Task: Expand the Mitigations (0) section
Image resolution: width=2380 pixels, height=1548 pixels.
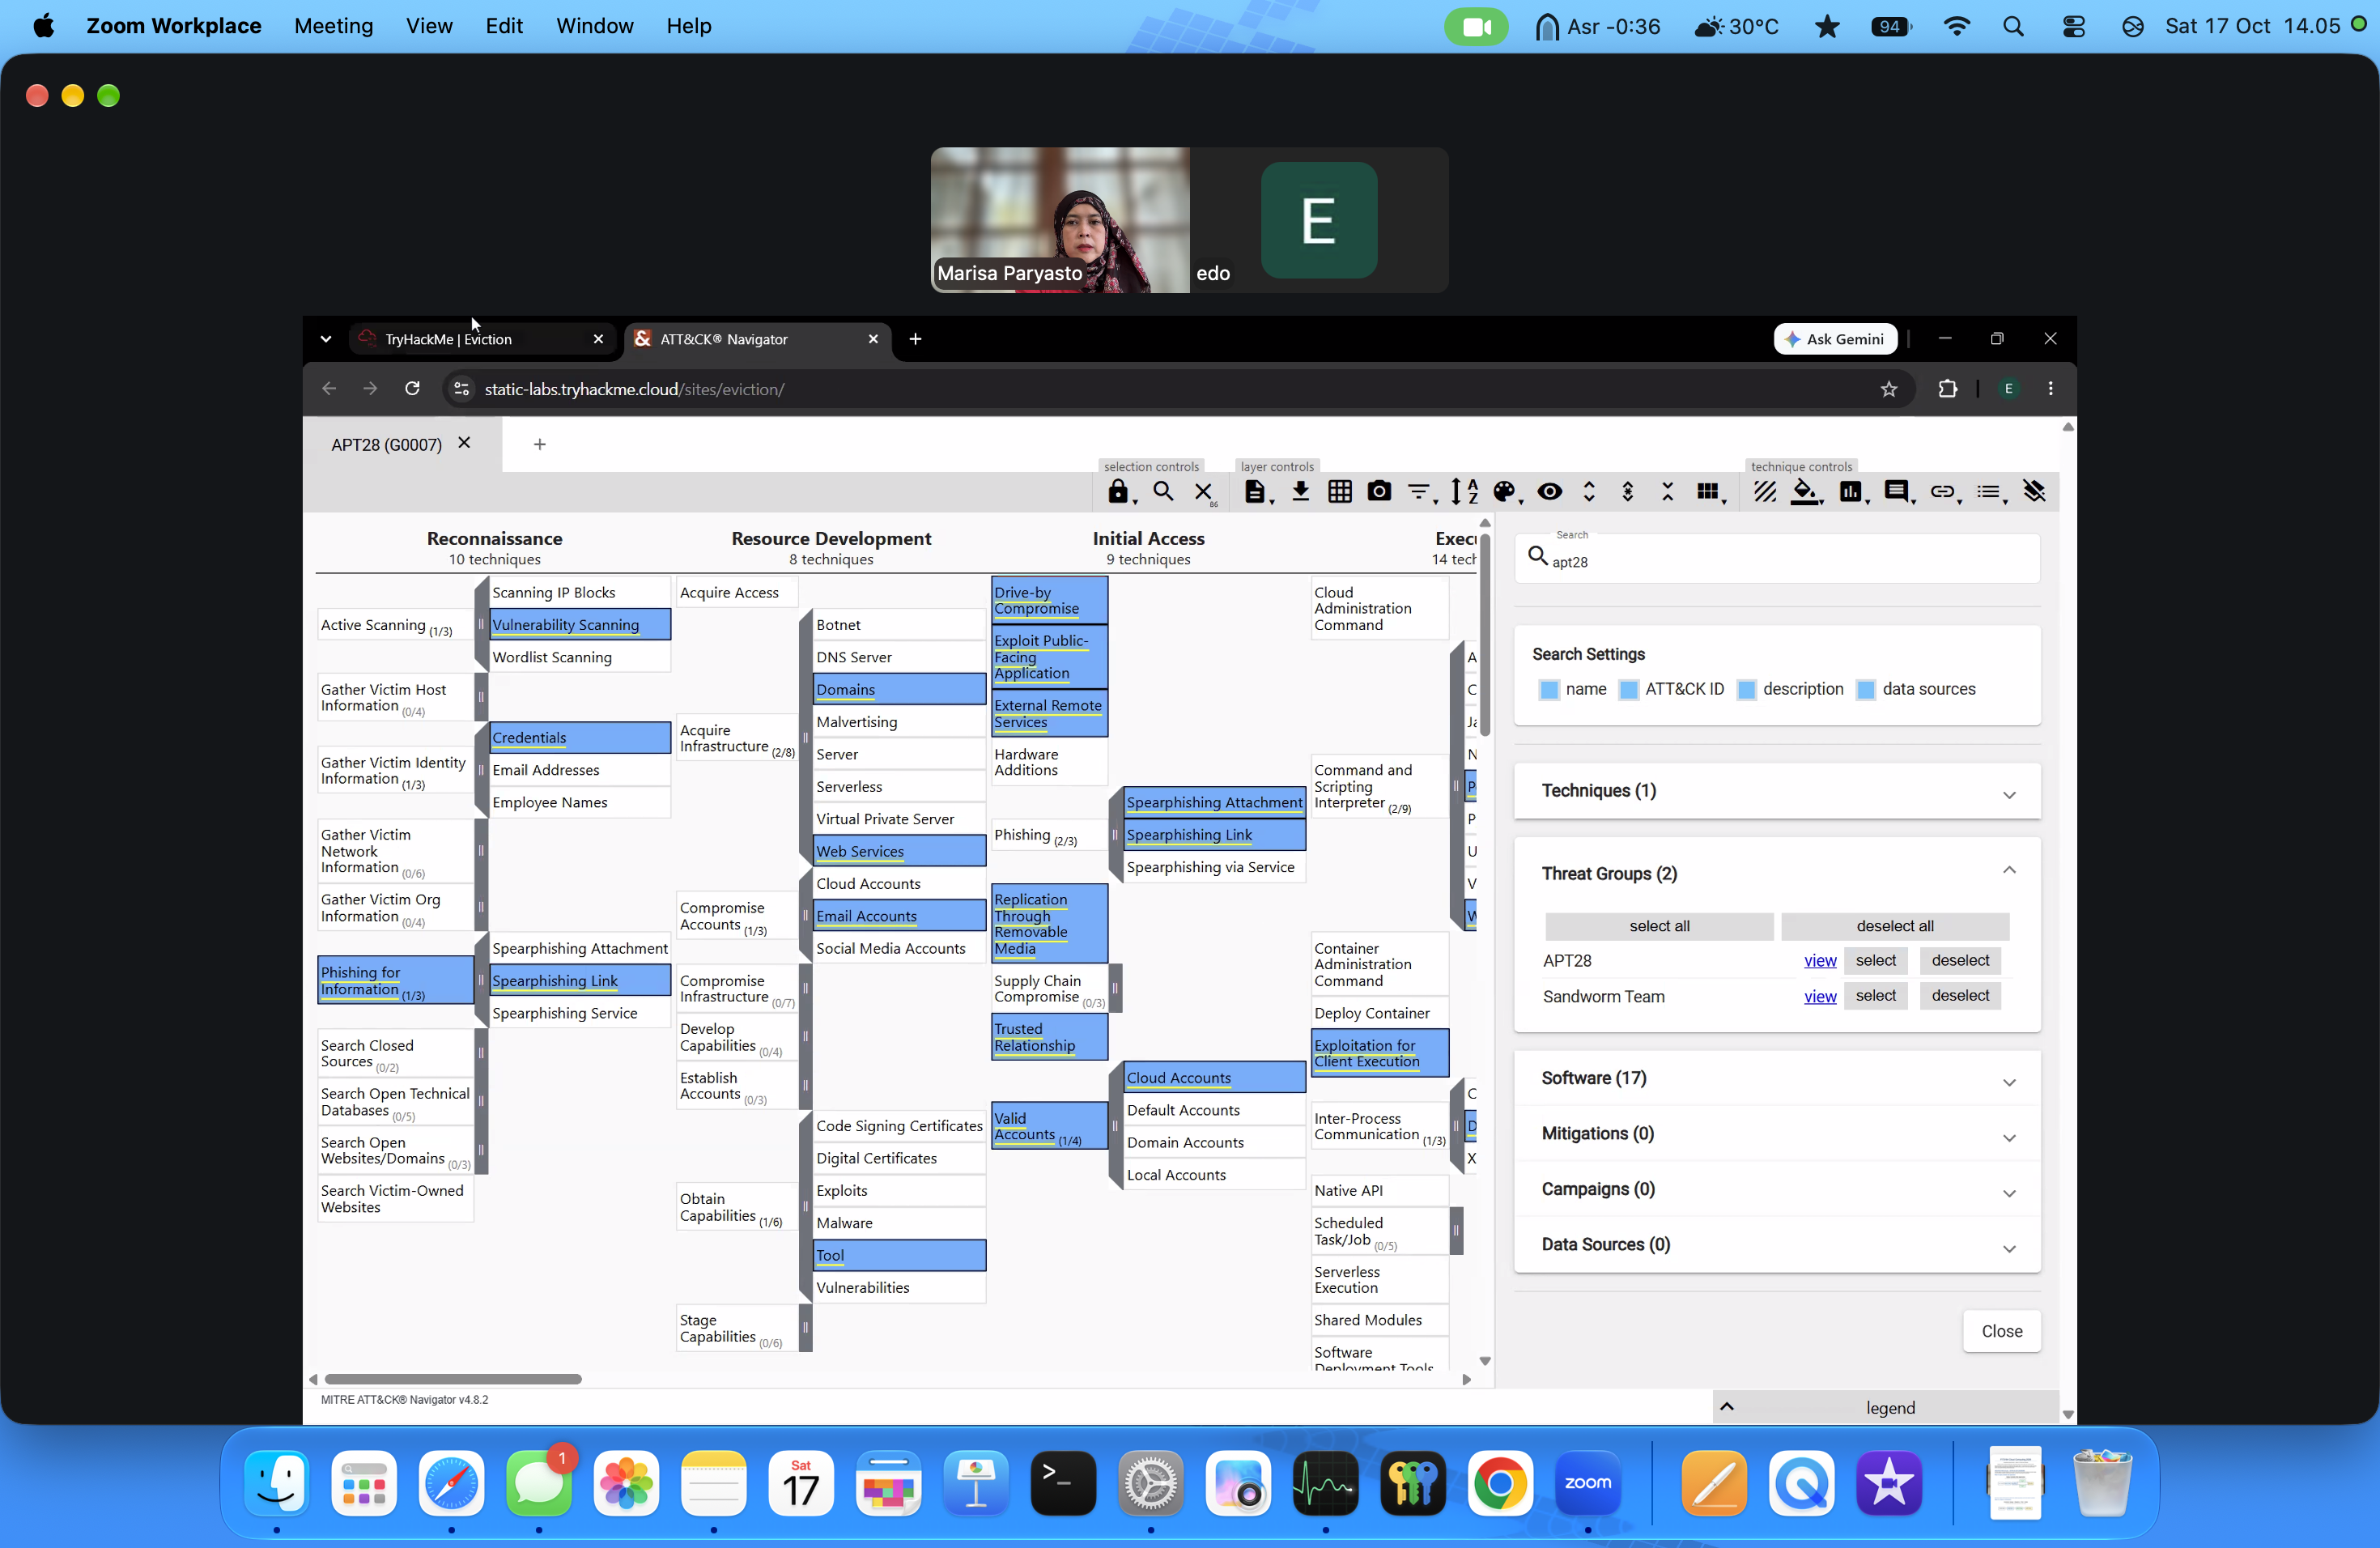Action: click(x=1777, y=1133)
